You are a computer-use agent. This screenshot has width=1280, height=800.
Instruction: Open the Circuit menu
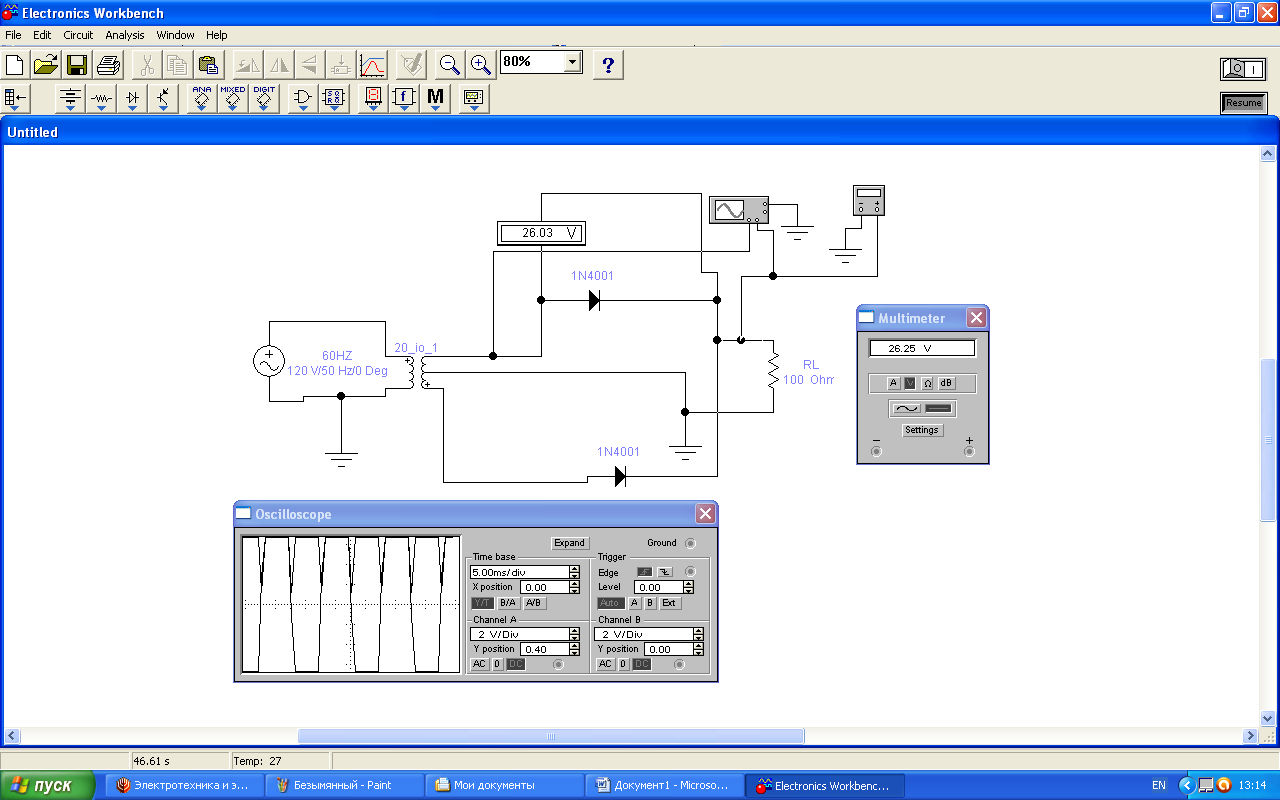pyautogui.click(x=78, y=35)
